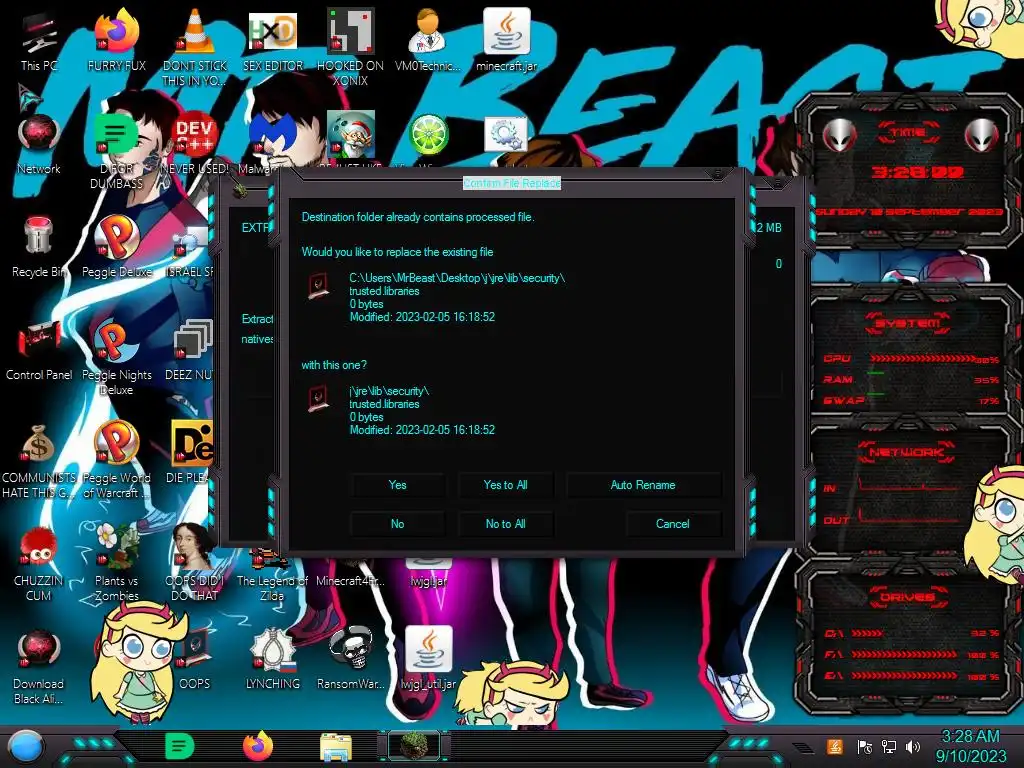Click the 'Confirm File Replace' dialog title
This screenshot has height=768, width=1024.
[512, 184]
